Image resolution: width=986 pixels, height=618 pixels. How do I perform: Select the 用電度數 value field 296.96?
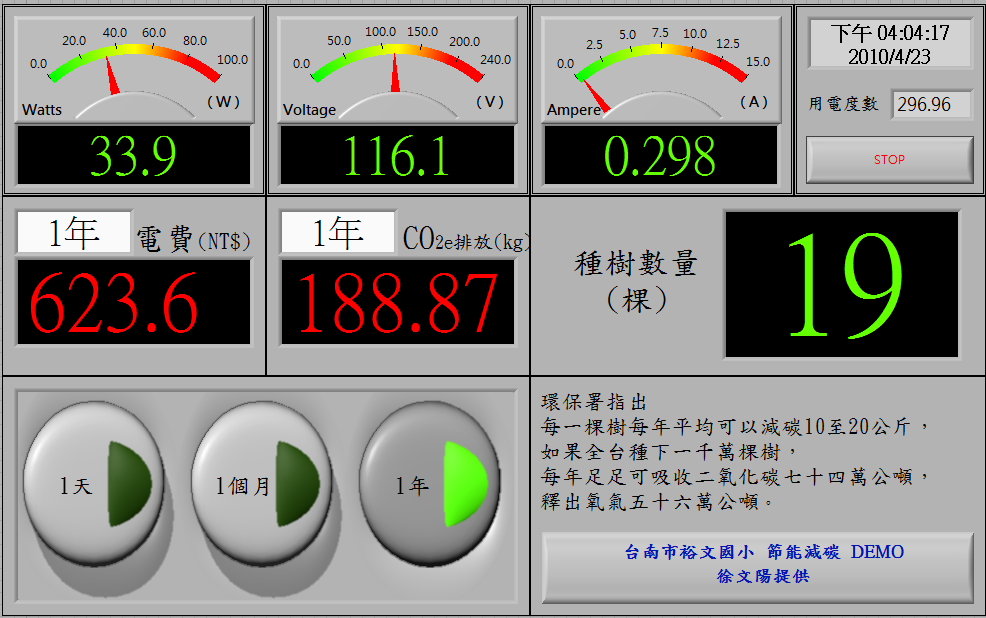[x=932, y=104]
